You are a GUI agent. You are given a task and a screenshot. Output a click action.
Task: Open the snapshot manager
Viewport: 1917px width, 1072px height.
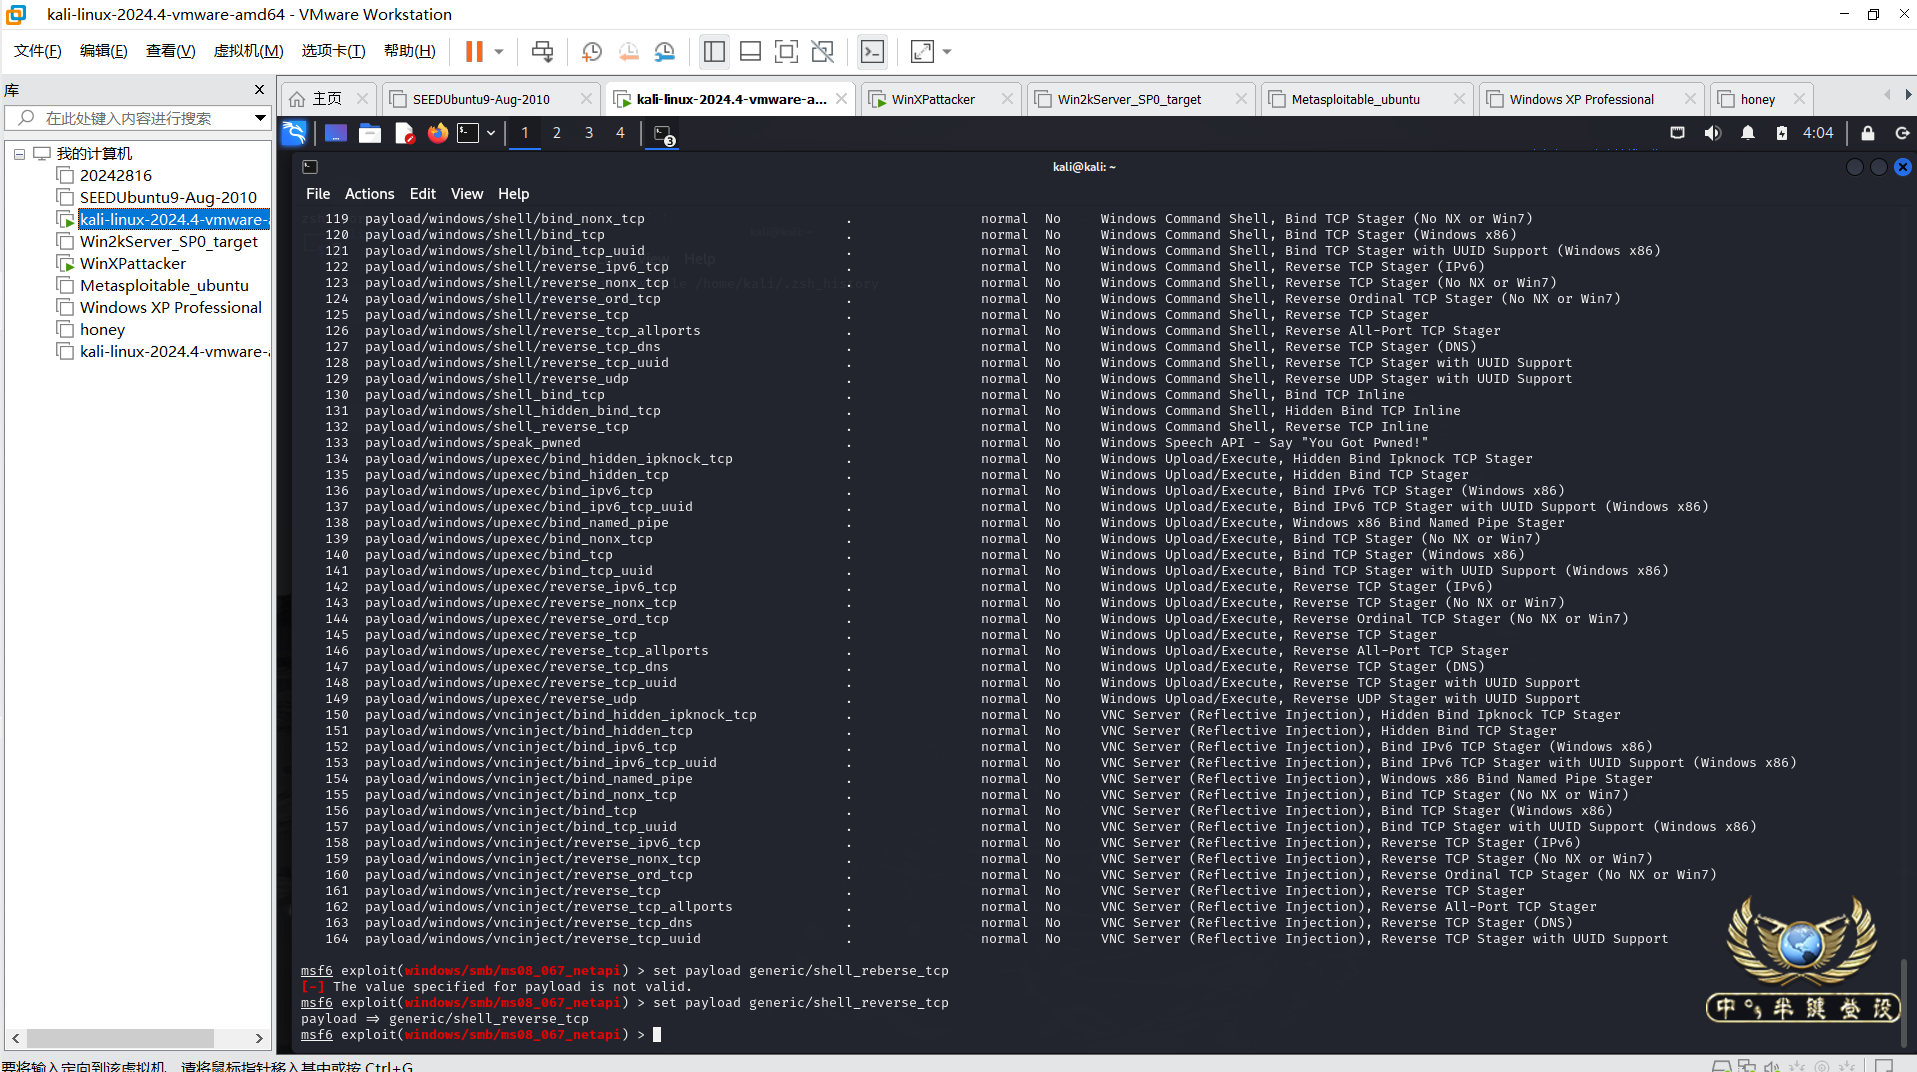pos(664,51)
